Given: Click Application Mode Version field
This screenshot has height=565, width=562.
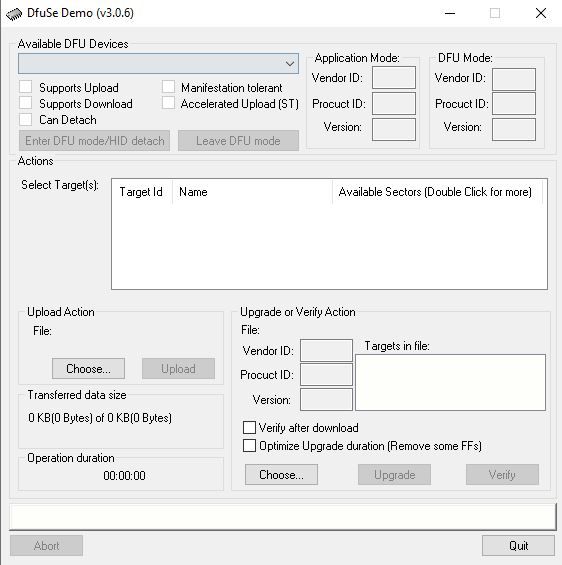Looking at the screenshot, I should point(394,129).
